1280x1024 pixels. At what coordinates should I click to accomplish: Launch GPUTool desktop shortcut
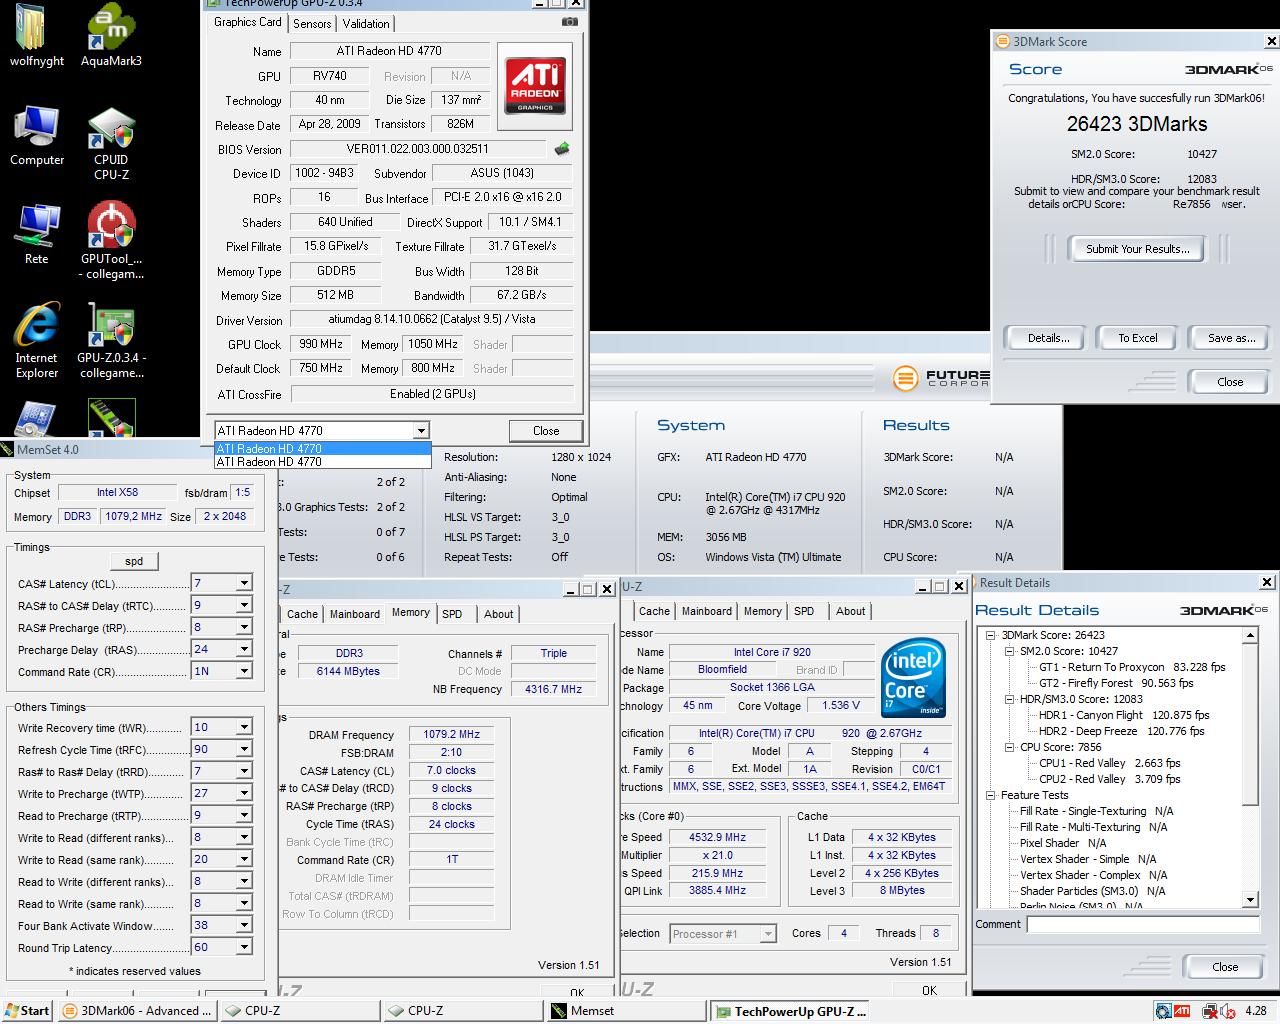pyautogui.click(x=111, y=241)
